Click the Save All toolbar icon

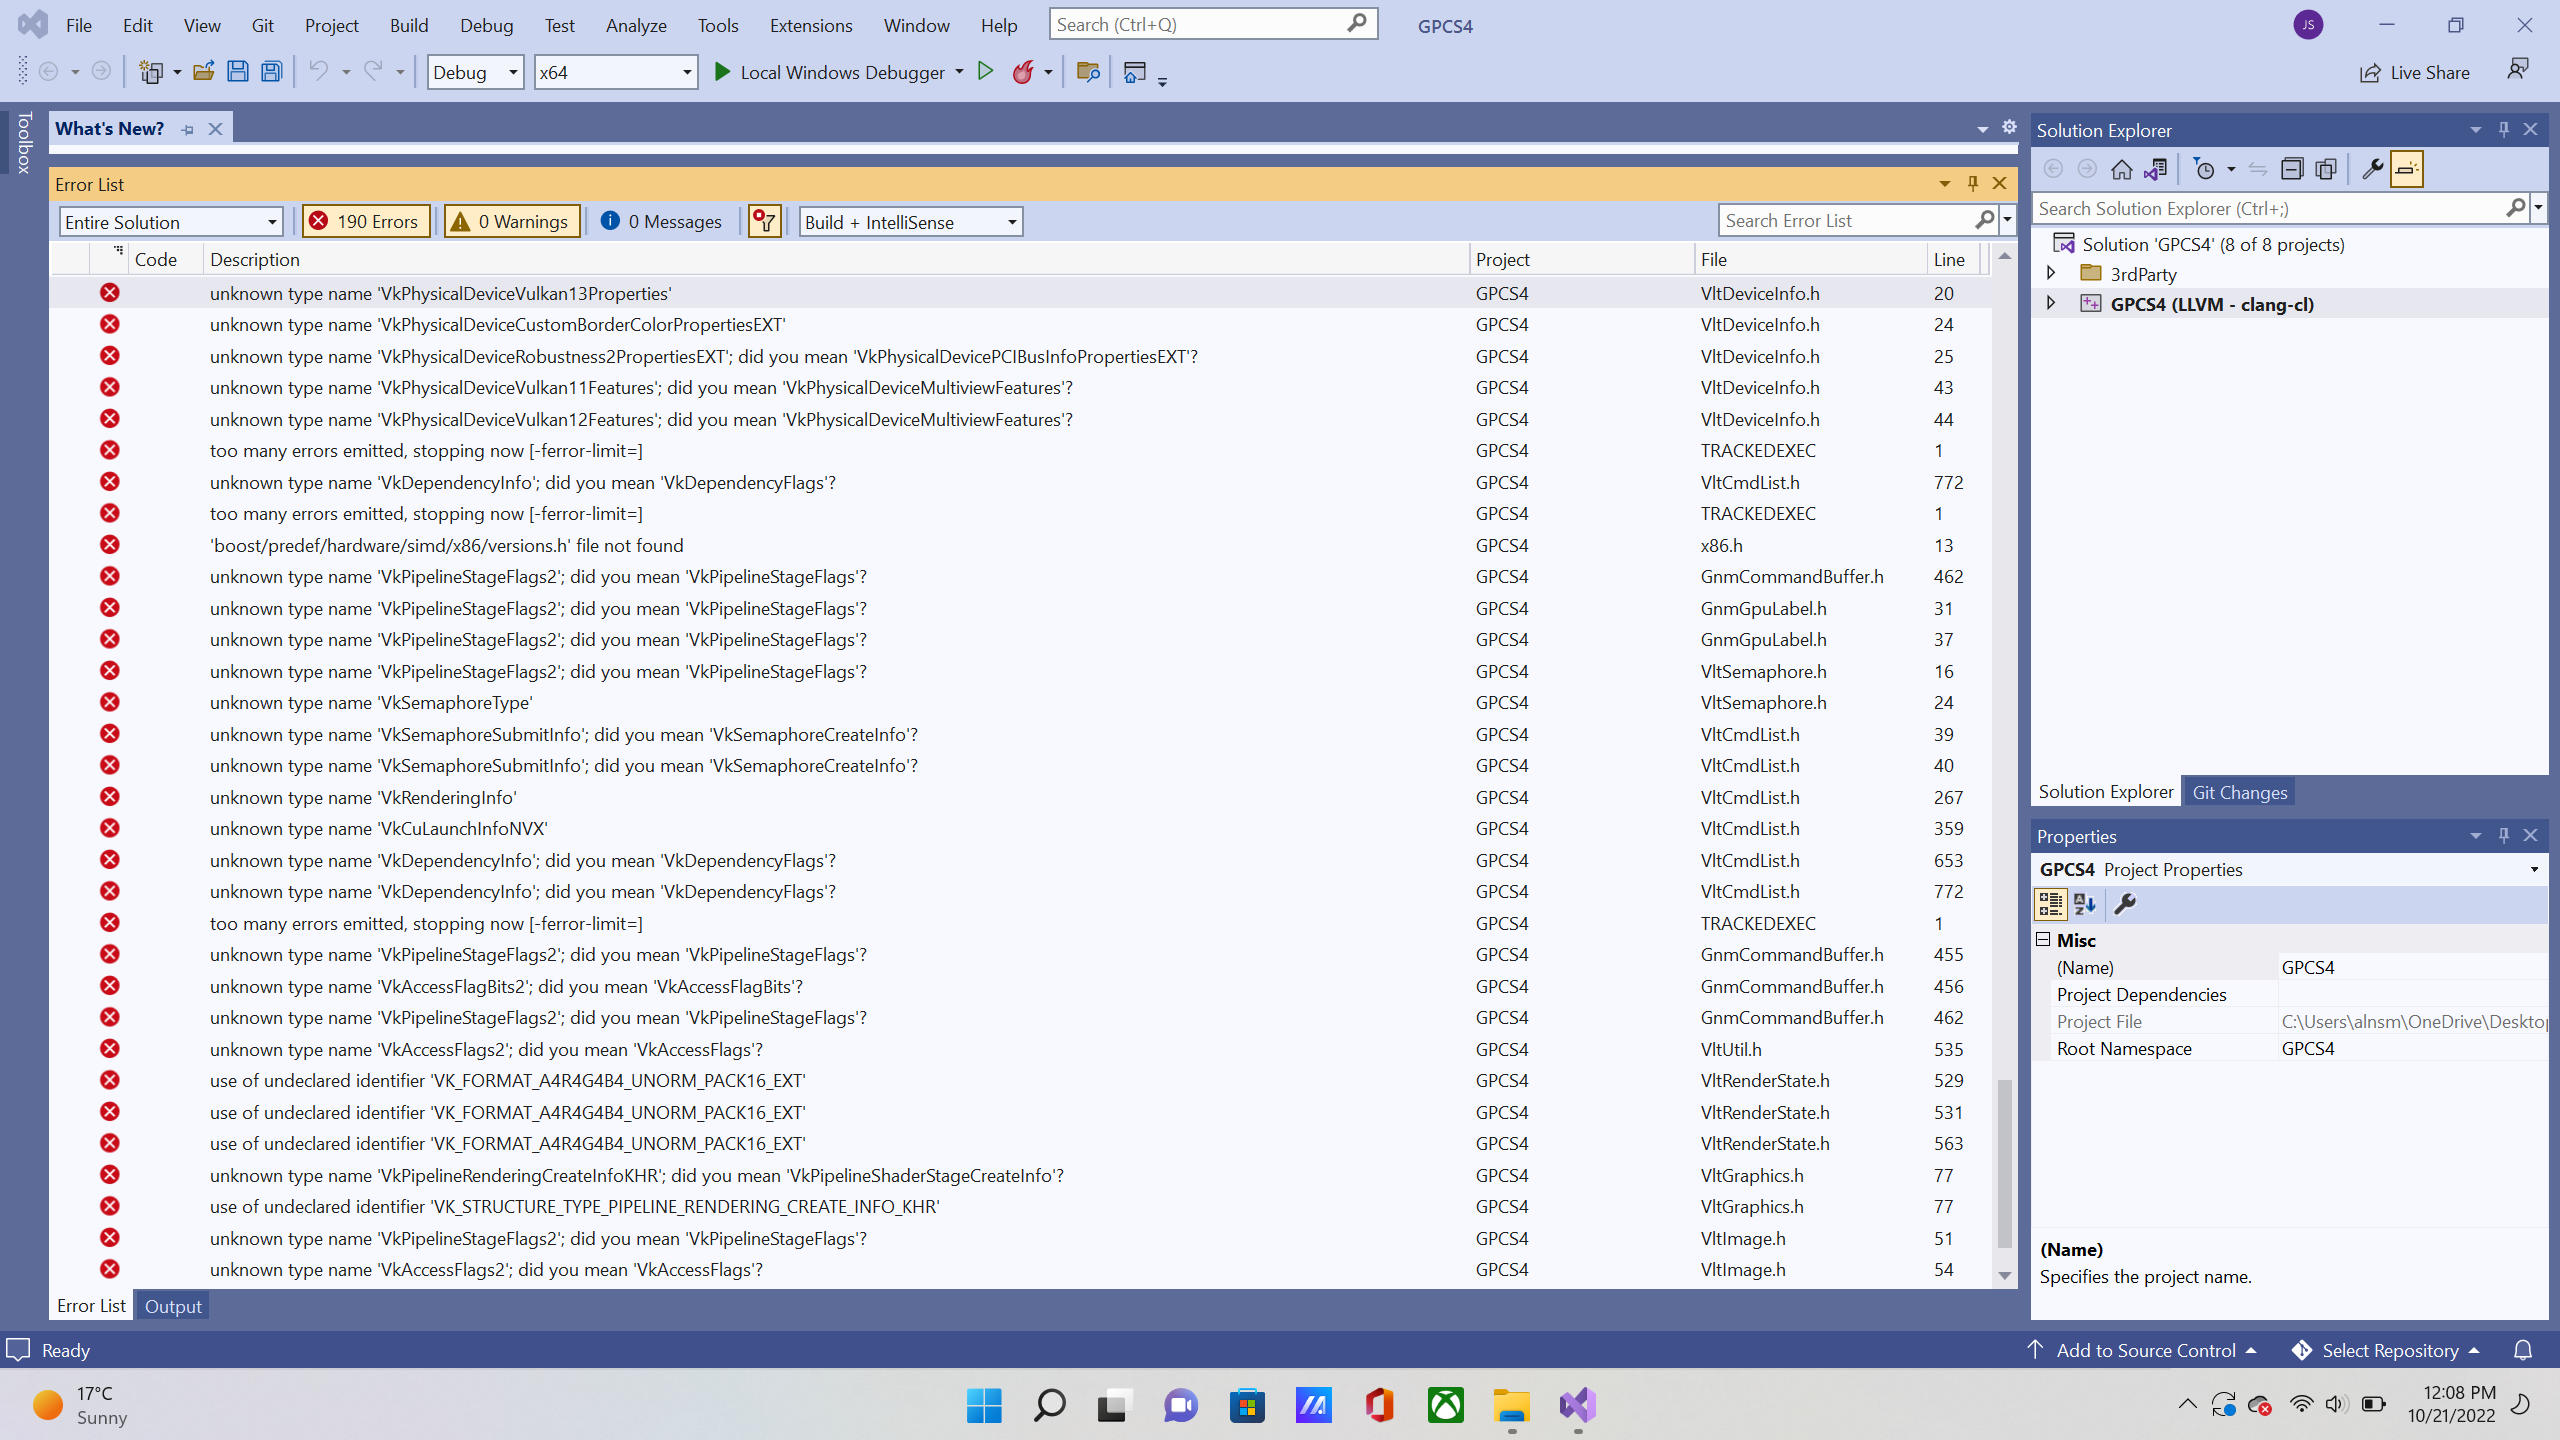pos(271,72)
